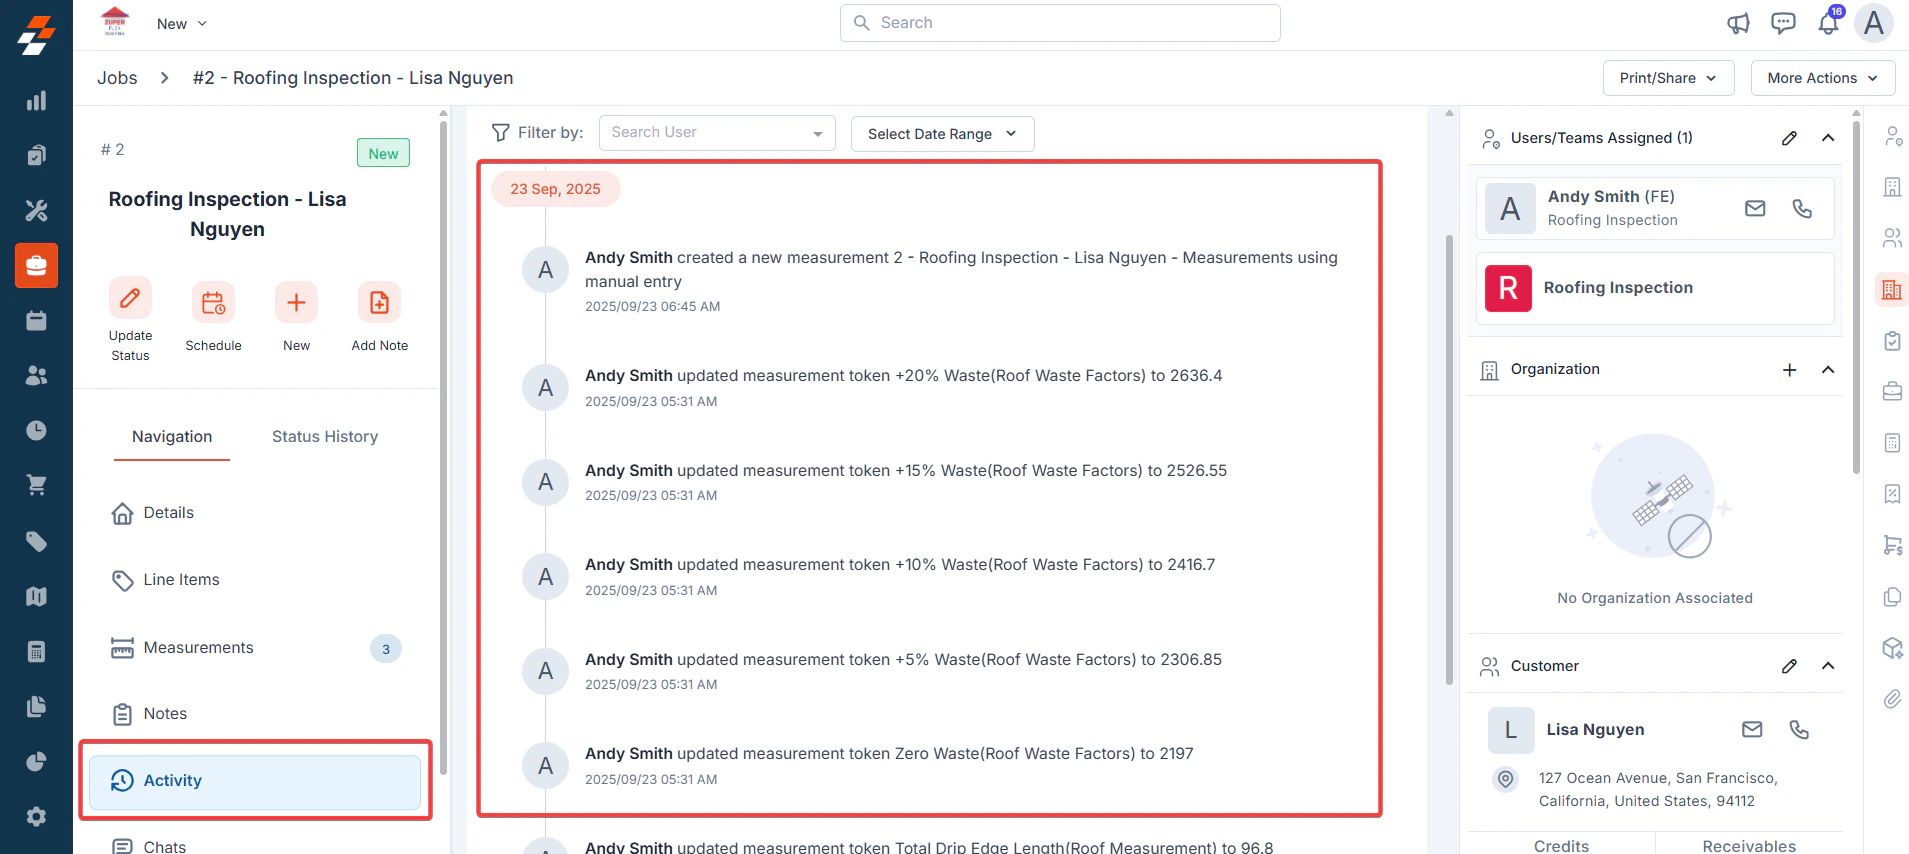This screenshot has width=1909, height=854.
Task: Click the Add Note icon
Action: 379,302
